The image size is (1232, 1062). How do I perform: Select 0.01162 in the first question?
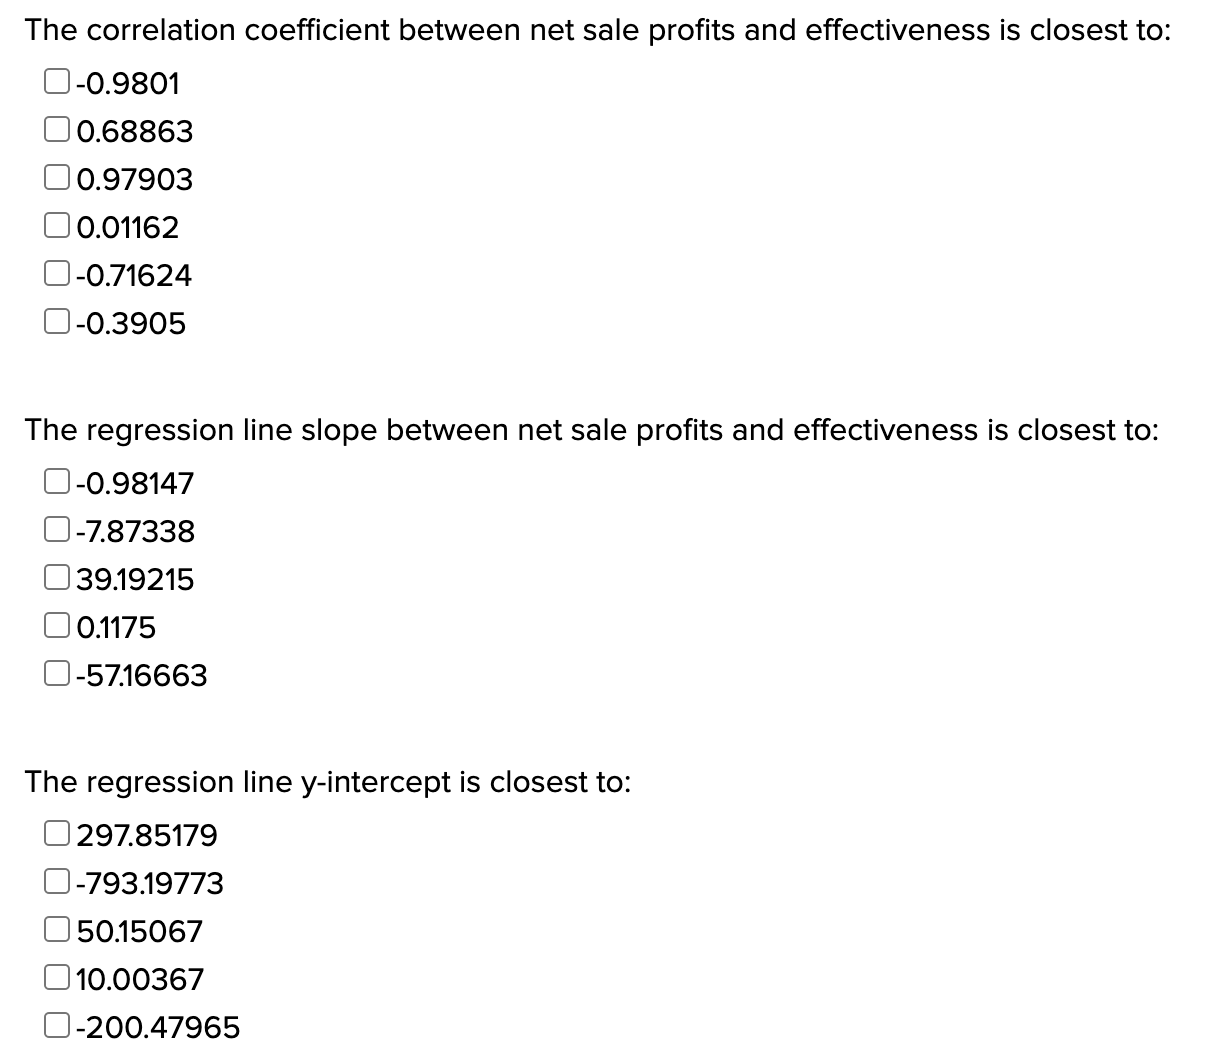coord(55,224)
